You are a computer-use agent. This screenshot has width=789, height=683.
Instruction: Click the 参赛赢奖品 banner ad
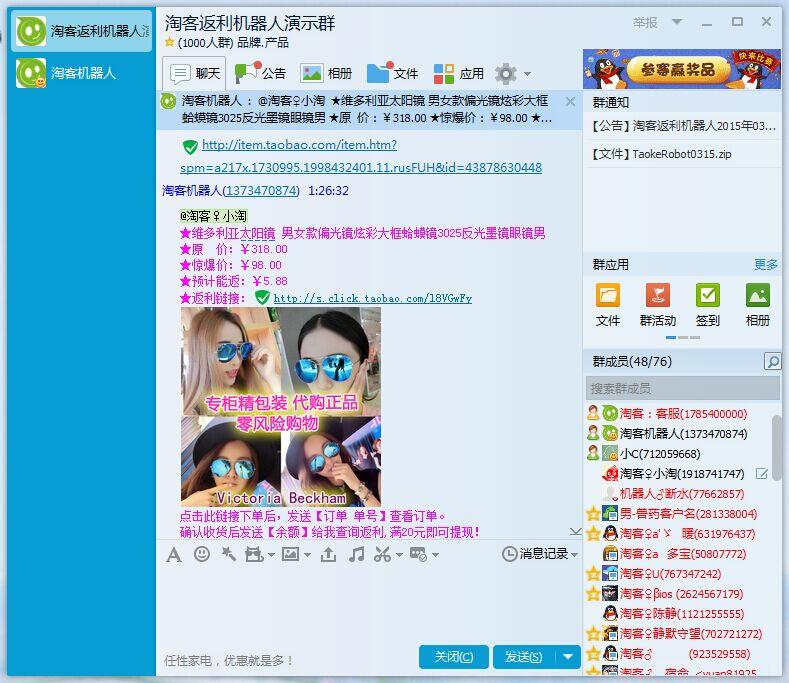682,69
